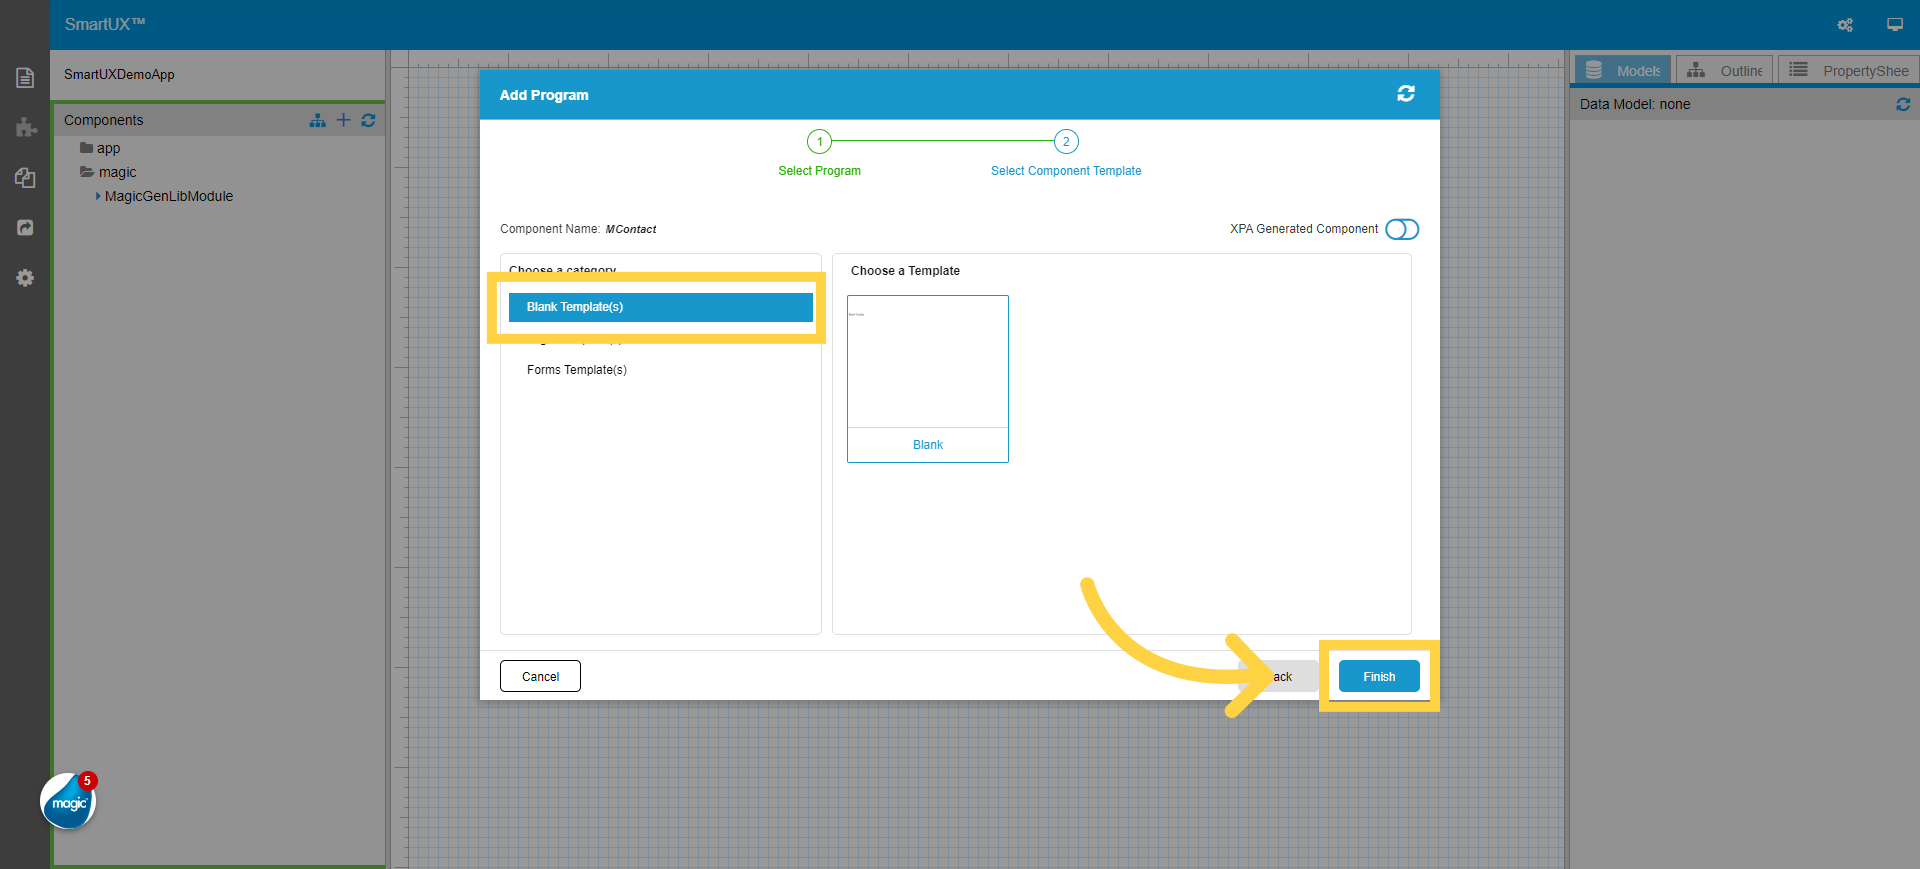Click the Cancel button
This screenshot has width=1920, height=869.
[x=540, y=676]
